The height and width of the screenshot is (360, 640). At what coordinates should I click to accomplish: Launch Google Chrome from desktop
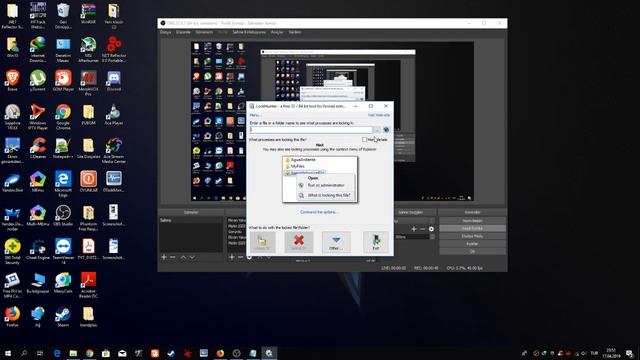tap(63, 116)
